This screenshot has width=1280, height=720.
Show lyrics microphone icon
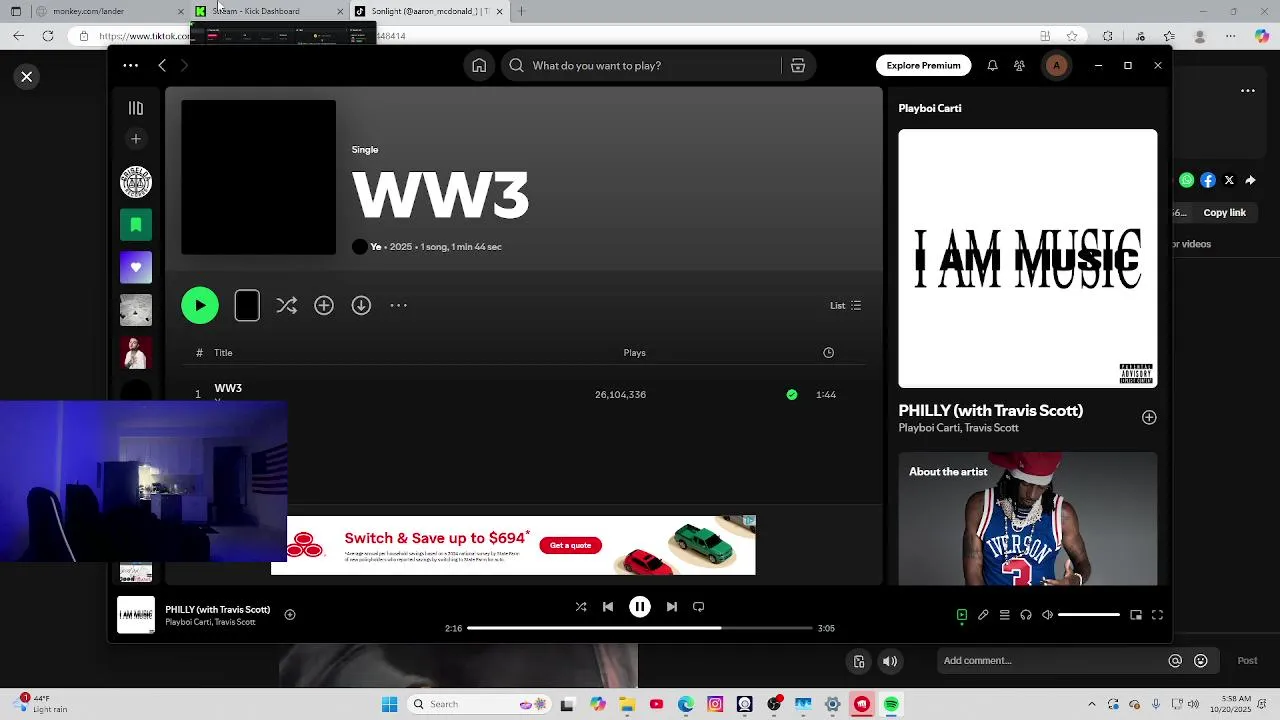983,615
